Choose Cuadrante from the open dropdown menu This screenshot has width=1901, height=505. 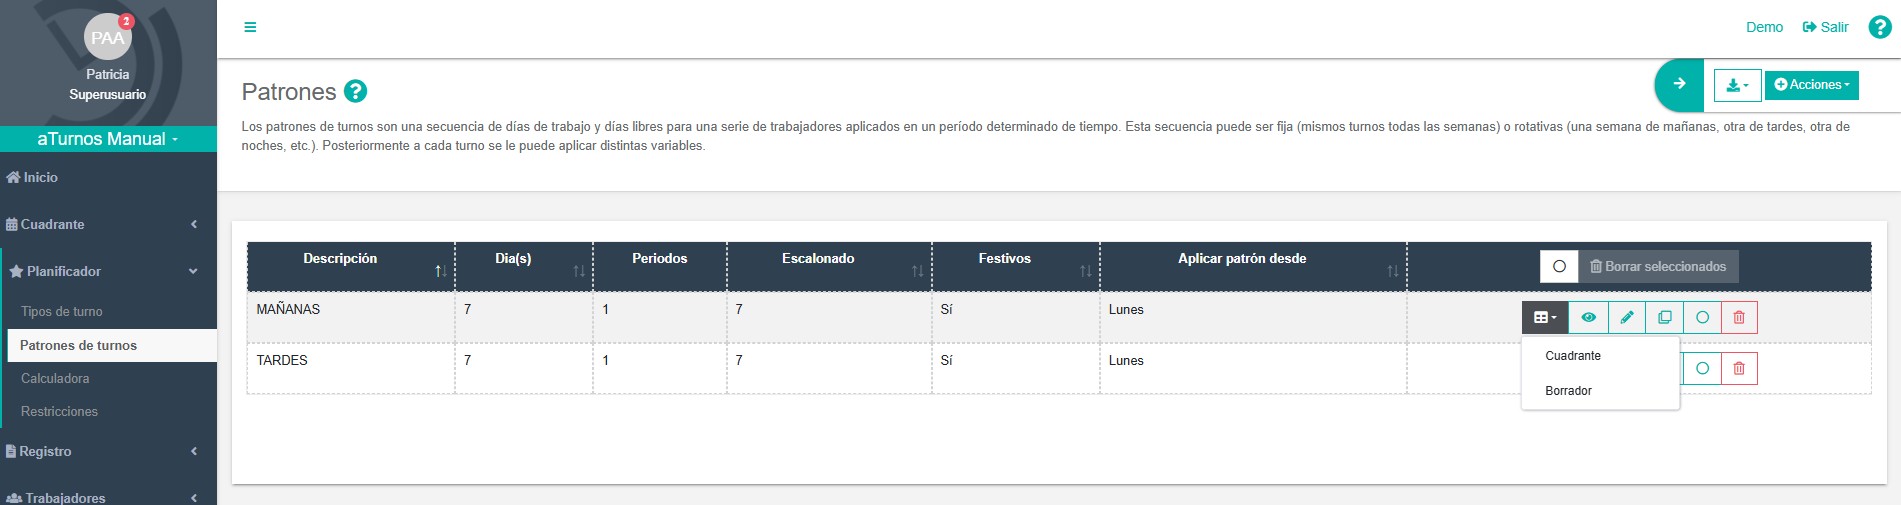1573,356
